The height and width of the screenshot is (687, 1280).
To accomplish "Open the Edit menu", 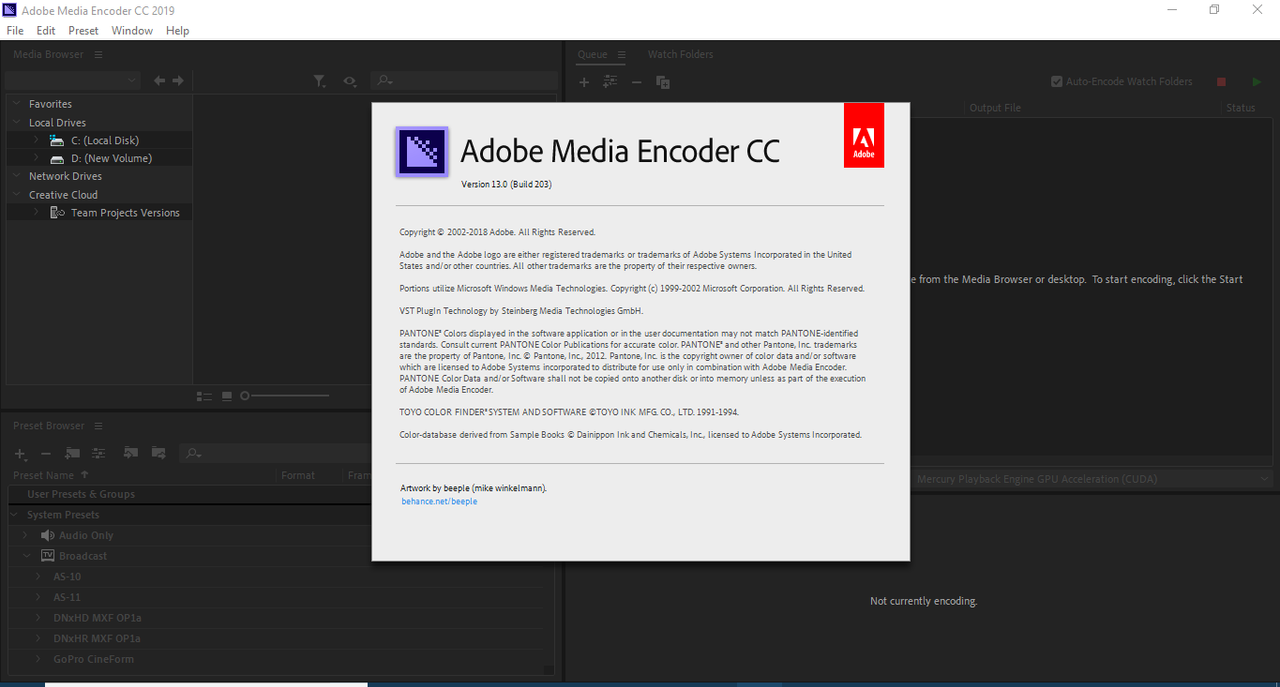I will click(46, 31).
